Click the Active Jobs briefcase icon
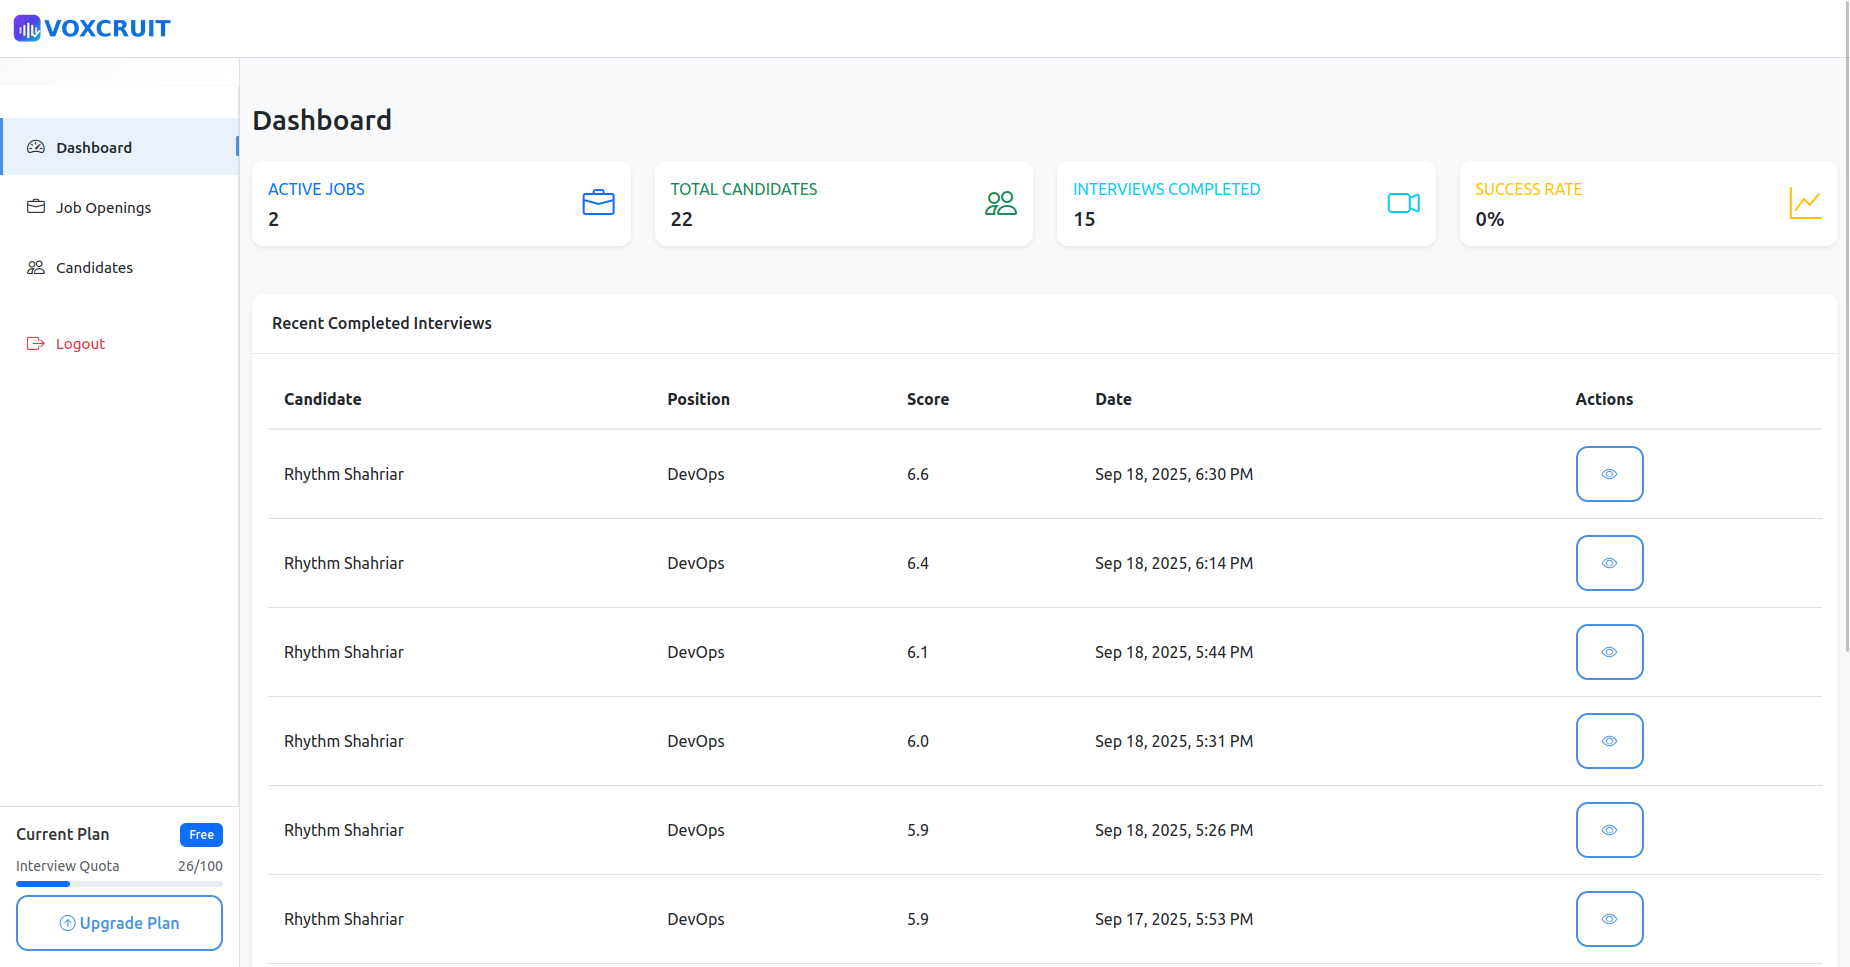 point(598,203)
